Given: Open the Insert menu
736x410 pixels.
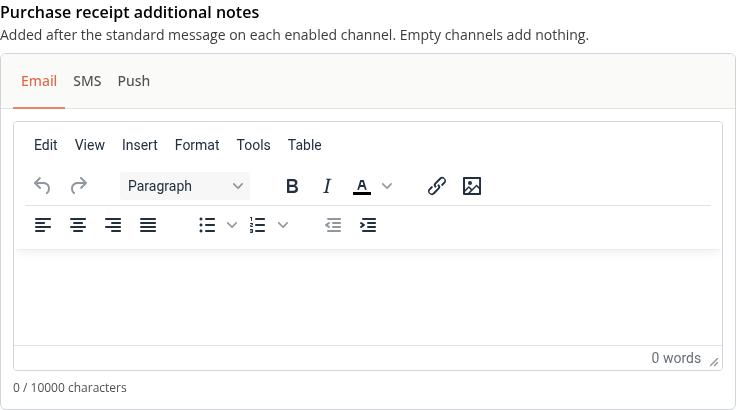Looking at the screenshot, I should click(x=139, y=145).
